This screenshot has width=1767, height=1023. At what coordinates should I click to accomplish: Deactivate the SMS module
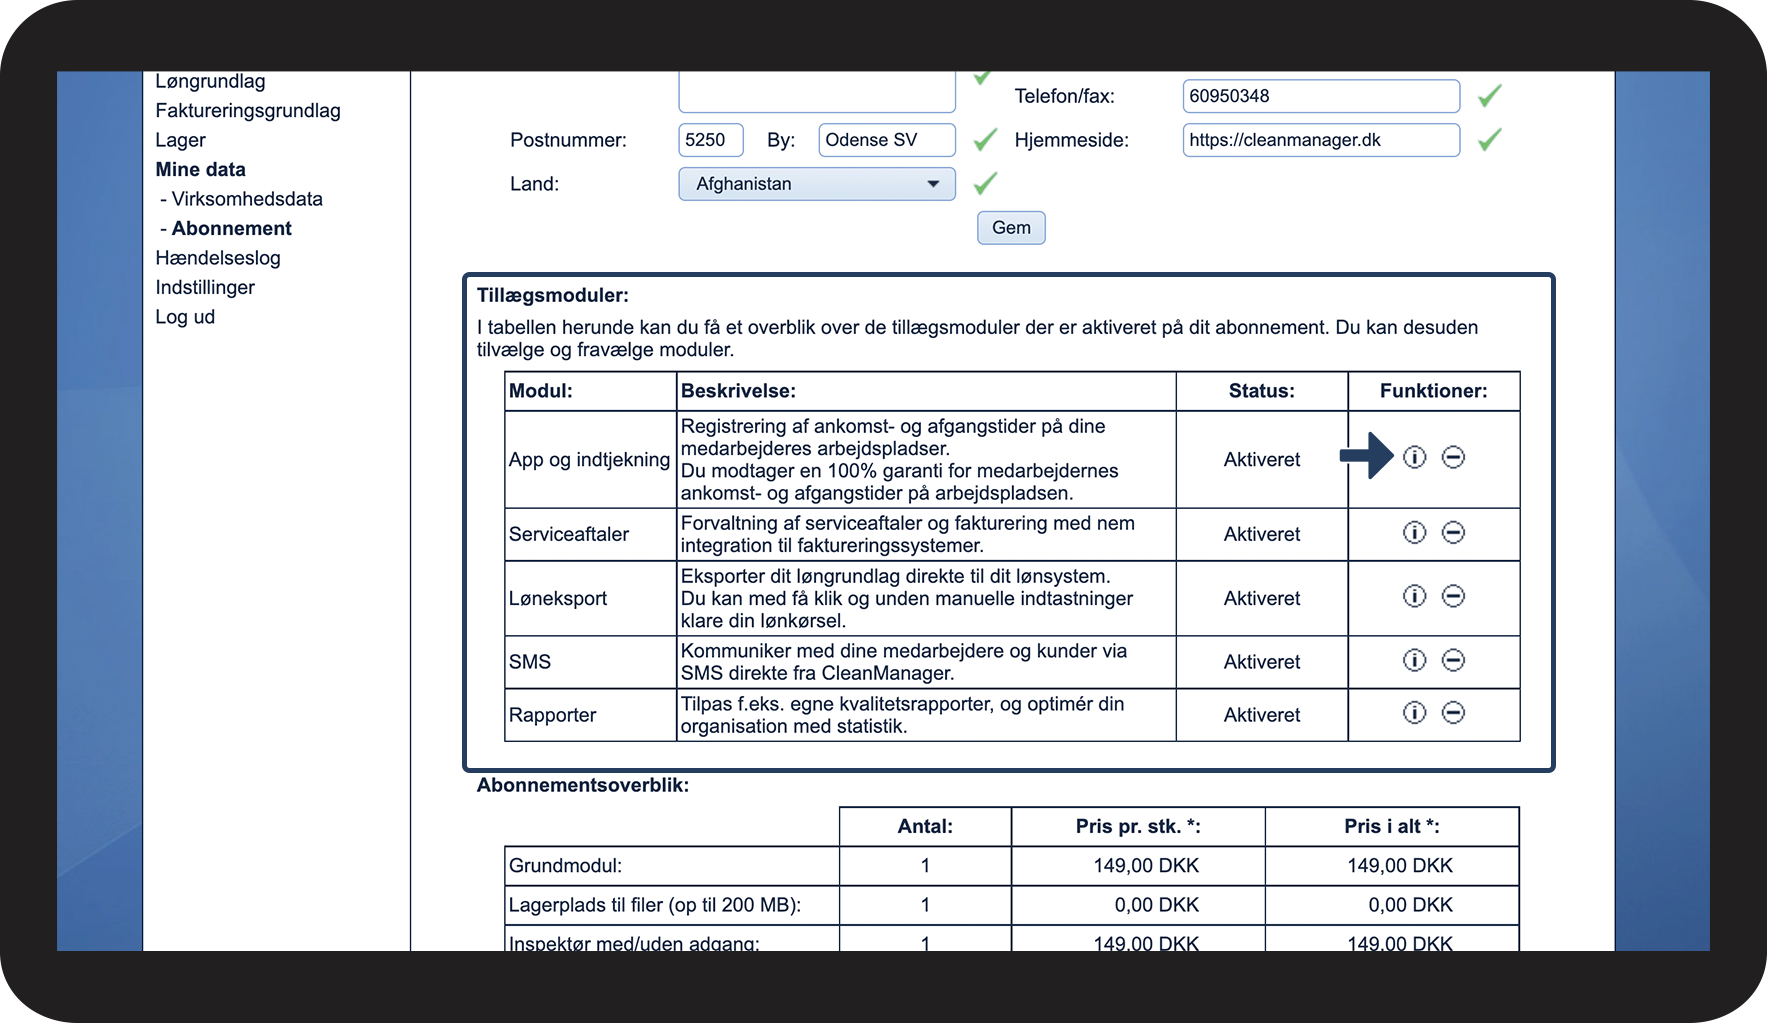tap(1453, 660)
